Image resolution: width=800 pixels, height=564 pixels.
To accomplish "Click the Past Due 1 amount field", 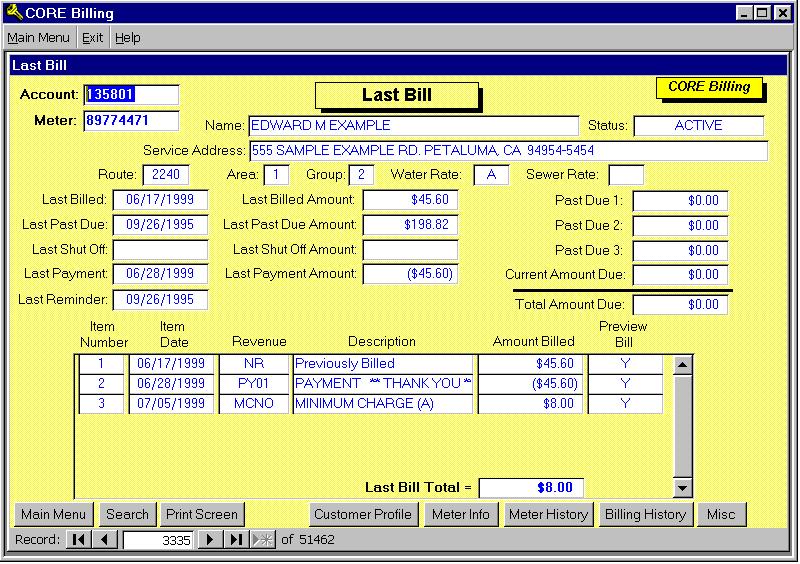I will pyautogui.click(x=680, y=201).
